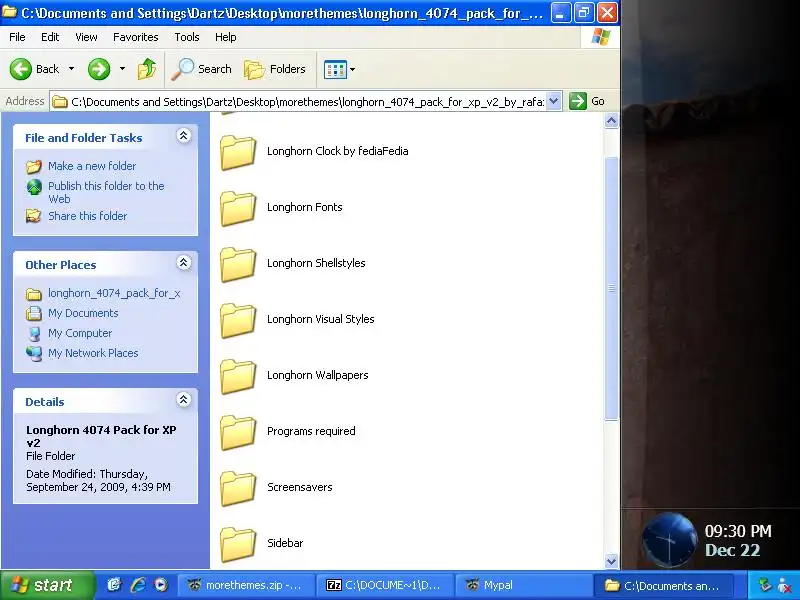Launch Internet Explorer from Quick Launch
Image resolution: width=800 pixels, height=600 pixels.
pos(138,585)
